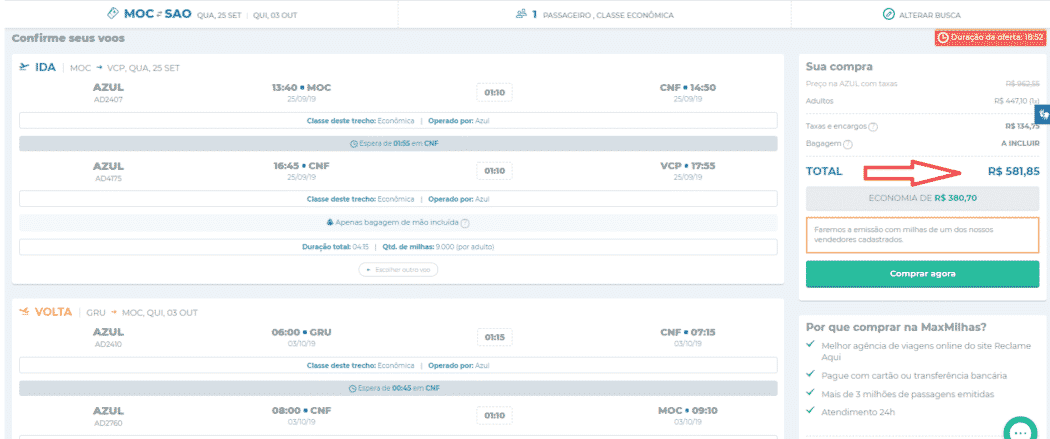Image resolution: width=1050 pixels, height=439 pixels.
Task: Click the Adultos R$ 447,10 line
Action: pyautogui.click(x=922, y=101)
